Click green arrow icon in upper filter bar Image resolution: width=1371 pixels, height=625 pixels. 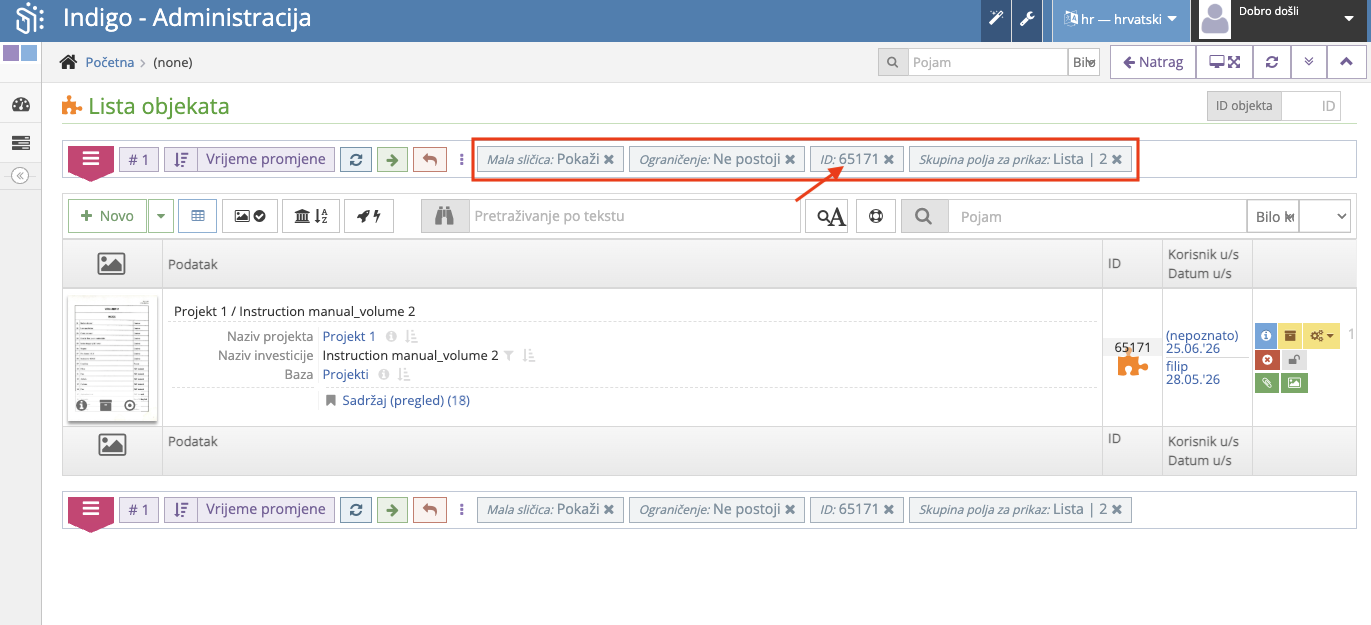(392, 159)
